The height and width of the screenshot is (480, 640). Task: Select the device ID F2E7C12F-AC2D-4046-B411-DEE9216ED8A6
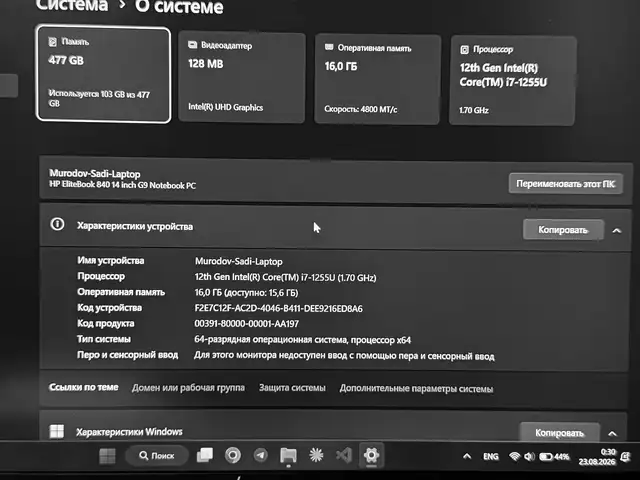(x=278, y=308)
